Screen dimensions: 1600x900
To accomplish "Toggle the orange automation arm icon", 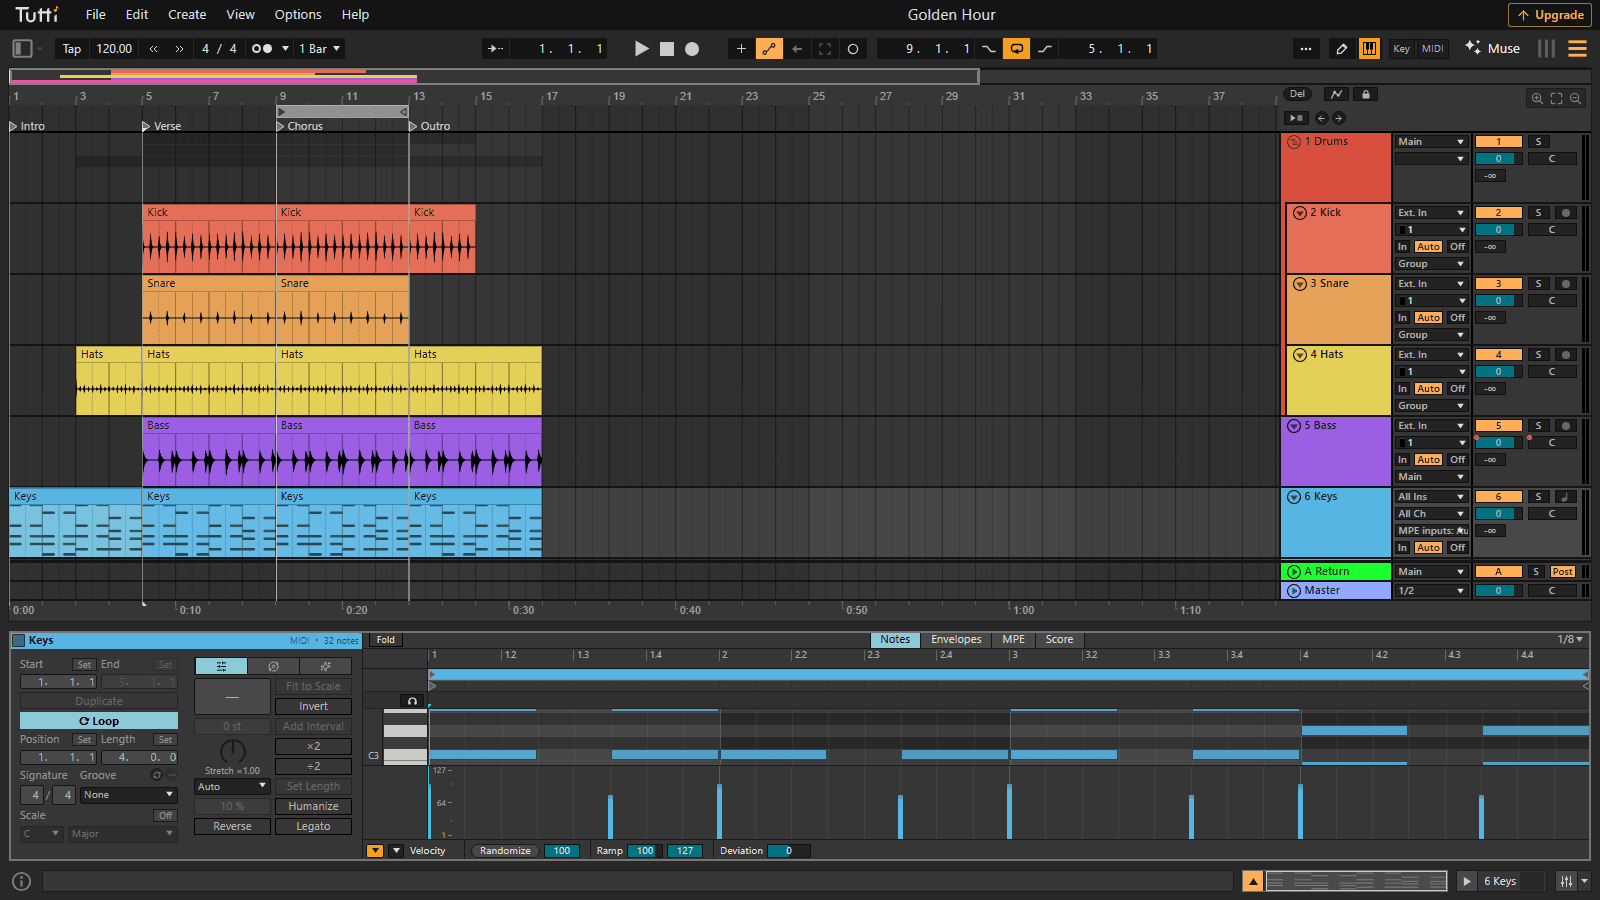I will click(x=769, y=48).
